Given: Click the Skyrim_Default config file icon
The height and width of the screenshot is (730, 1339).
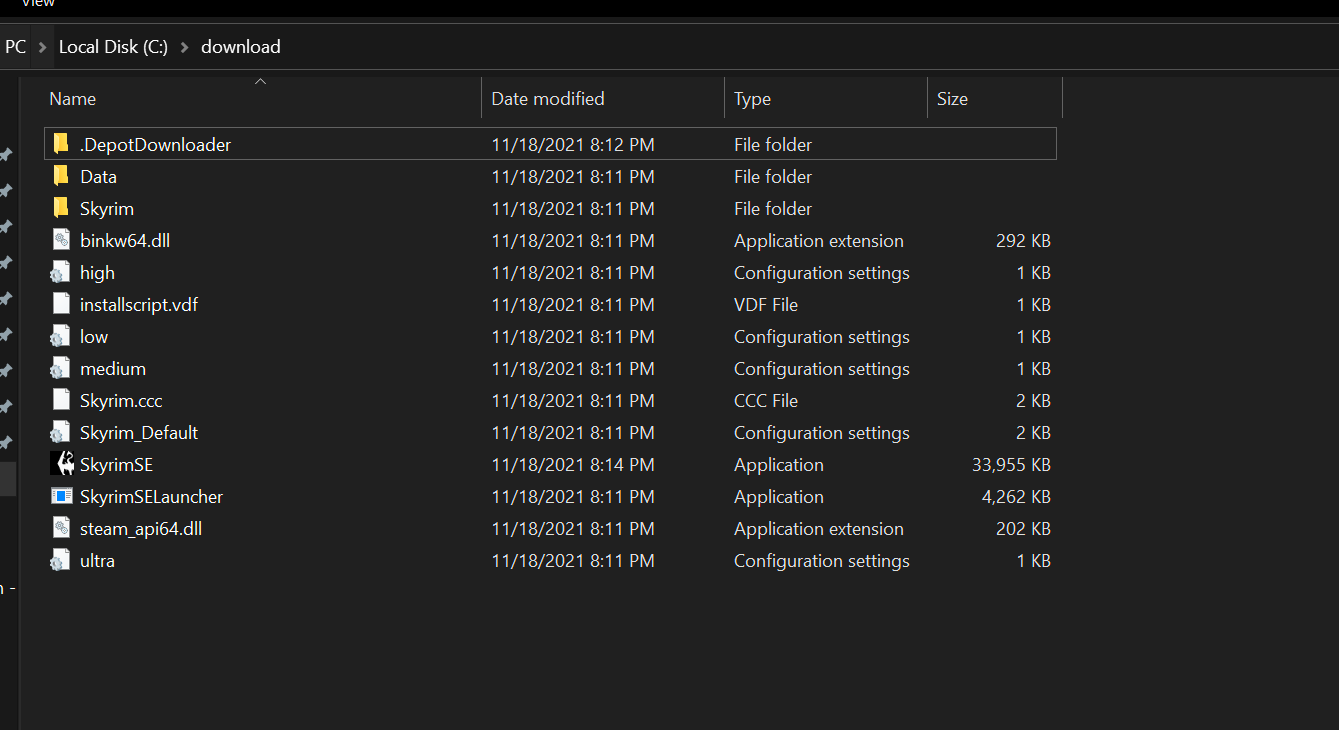Looking at the screenshot, I should click(62, 432).
